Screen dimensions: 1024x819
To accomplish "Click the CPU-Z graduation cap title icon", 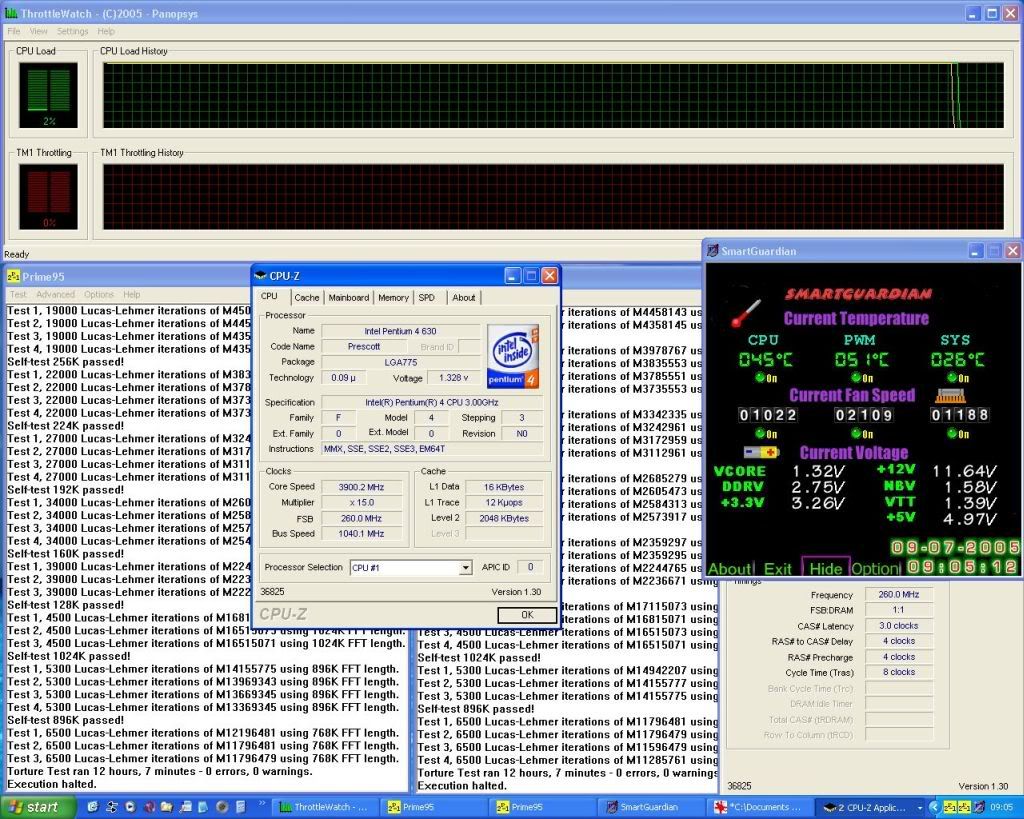I will (x=261, y=276).
